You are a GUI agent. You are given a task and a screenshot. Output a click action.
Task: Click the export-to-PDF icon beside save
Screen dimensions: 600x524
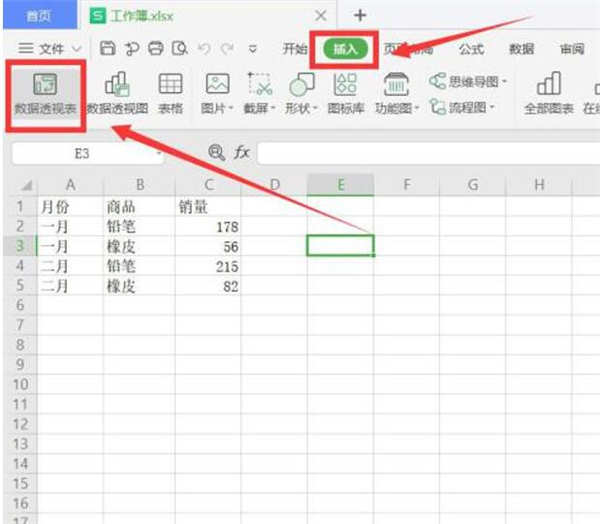(132, 49)
